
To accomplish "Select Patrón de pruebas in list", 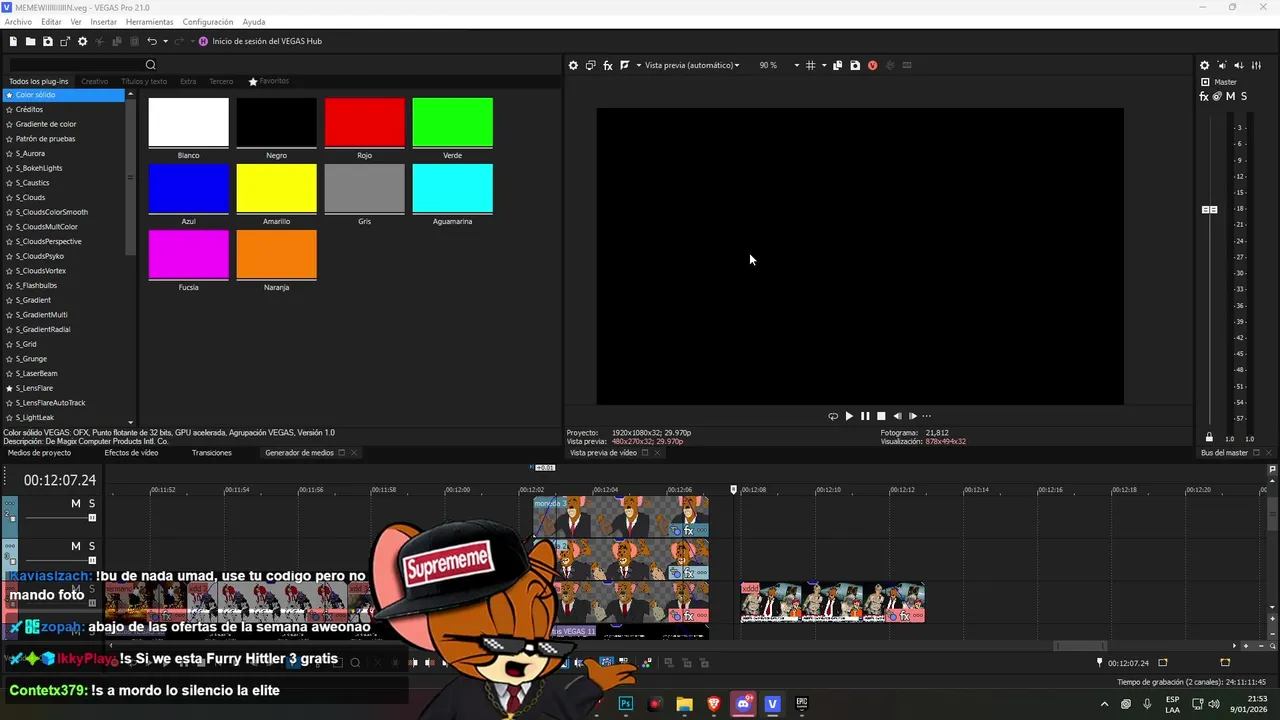I will [x=45, y=139].
